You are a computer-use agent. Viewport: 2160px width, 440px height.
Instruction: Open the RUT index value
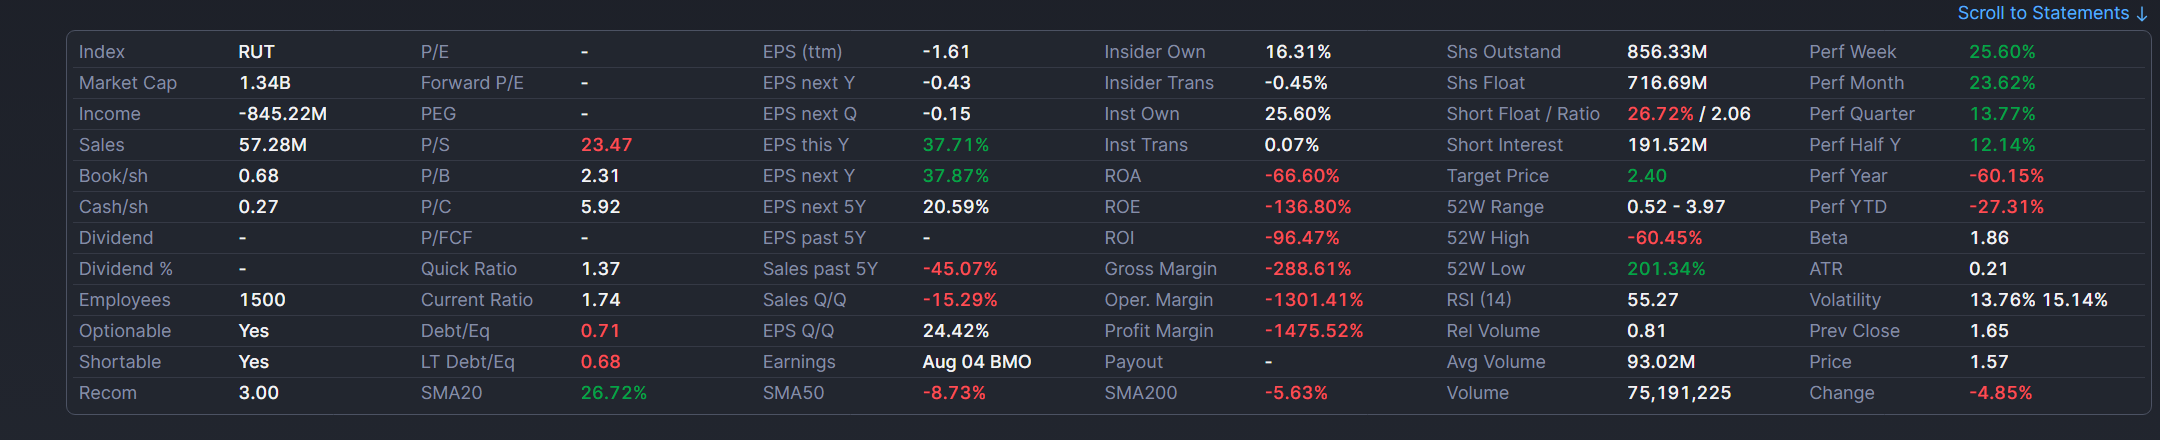click(256, 52)
